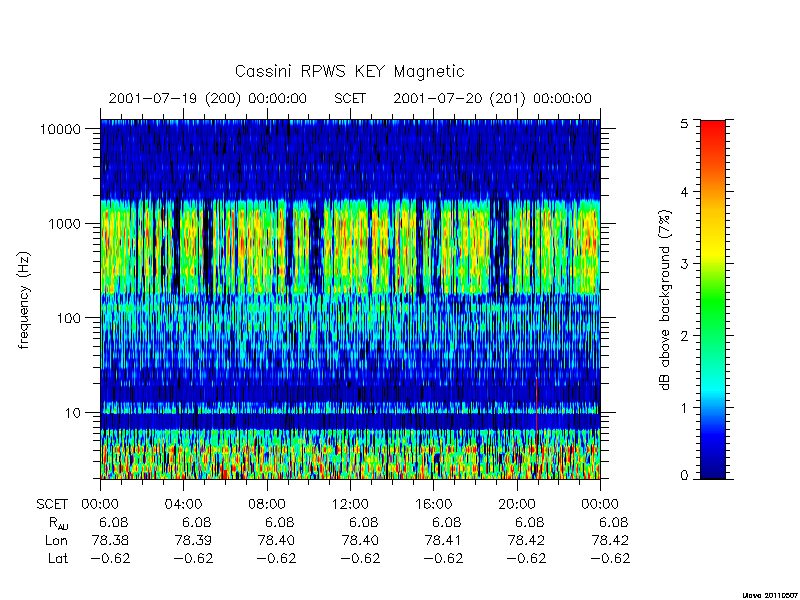The width and height of the screenshot is (800, 600).
Task: Click the green middle of the color bar
Action: click(713, 298)
